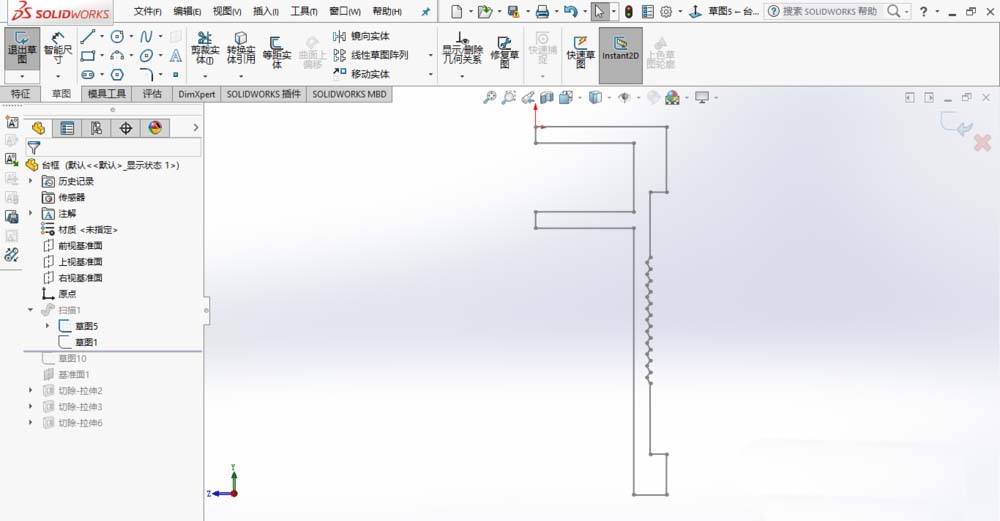Screen dimensions: 1000x521
Task: Open the exit sketch dropdown arrow
Action: [22, 77]
